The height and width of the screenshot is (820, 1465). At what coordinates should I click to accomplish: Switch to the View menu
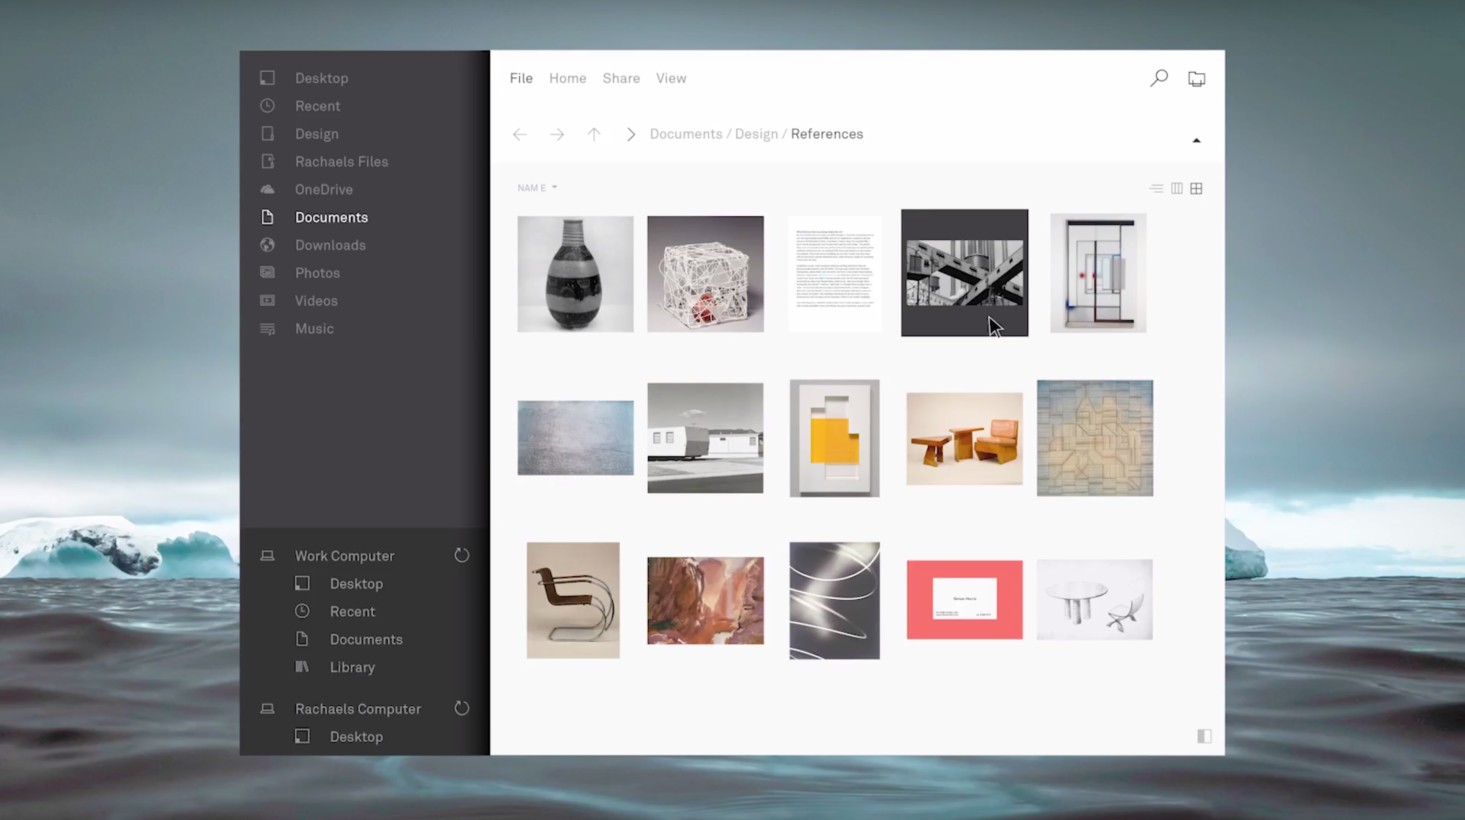click(x=670, y=78)
